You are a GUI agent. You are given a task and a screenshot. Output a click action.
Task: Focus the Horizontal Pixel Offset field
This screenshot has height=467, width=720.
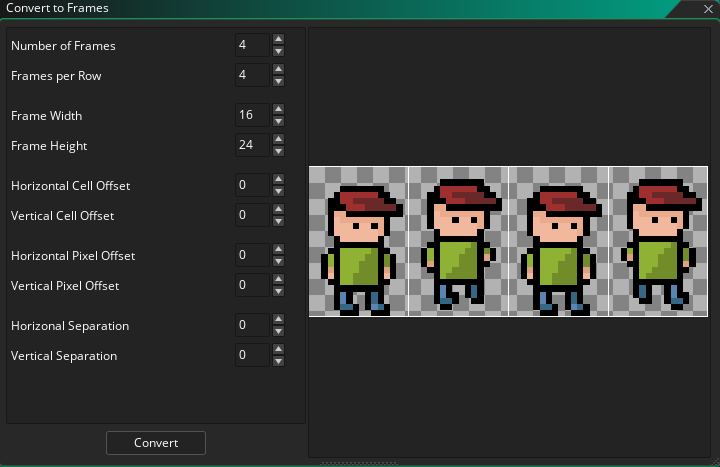coord(253,255)
